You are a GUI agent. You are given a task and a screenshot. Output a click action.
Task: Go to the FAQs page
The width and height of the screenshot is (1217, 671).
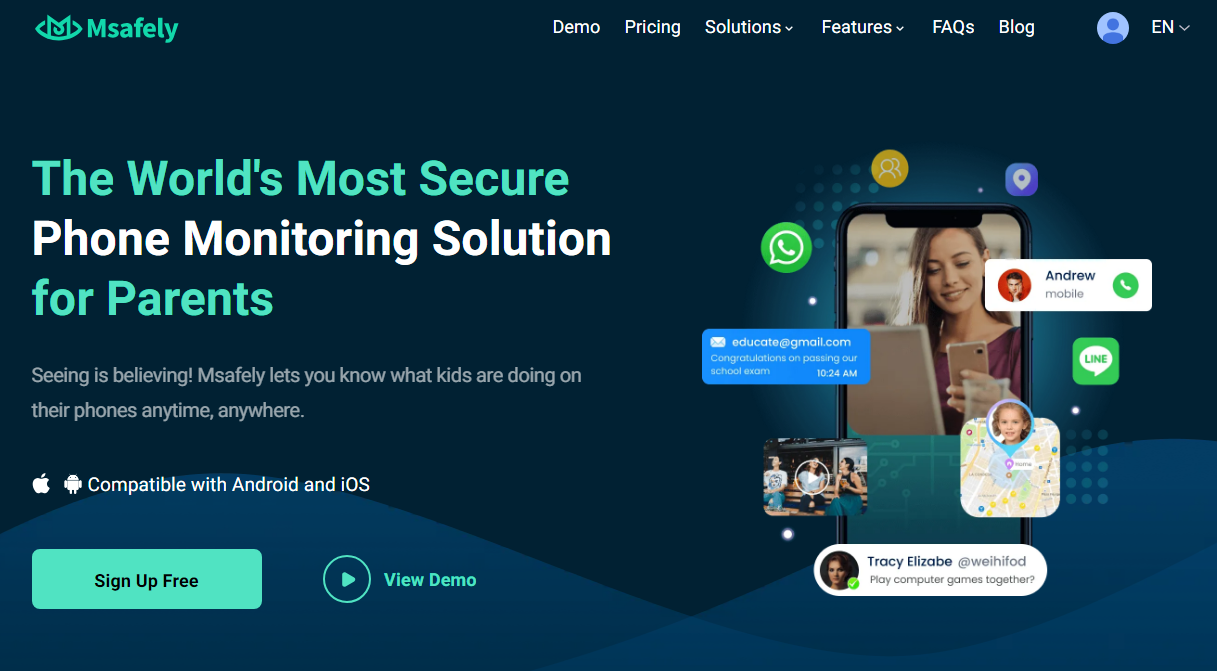point(953,27)
